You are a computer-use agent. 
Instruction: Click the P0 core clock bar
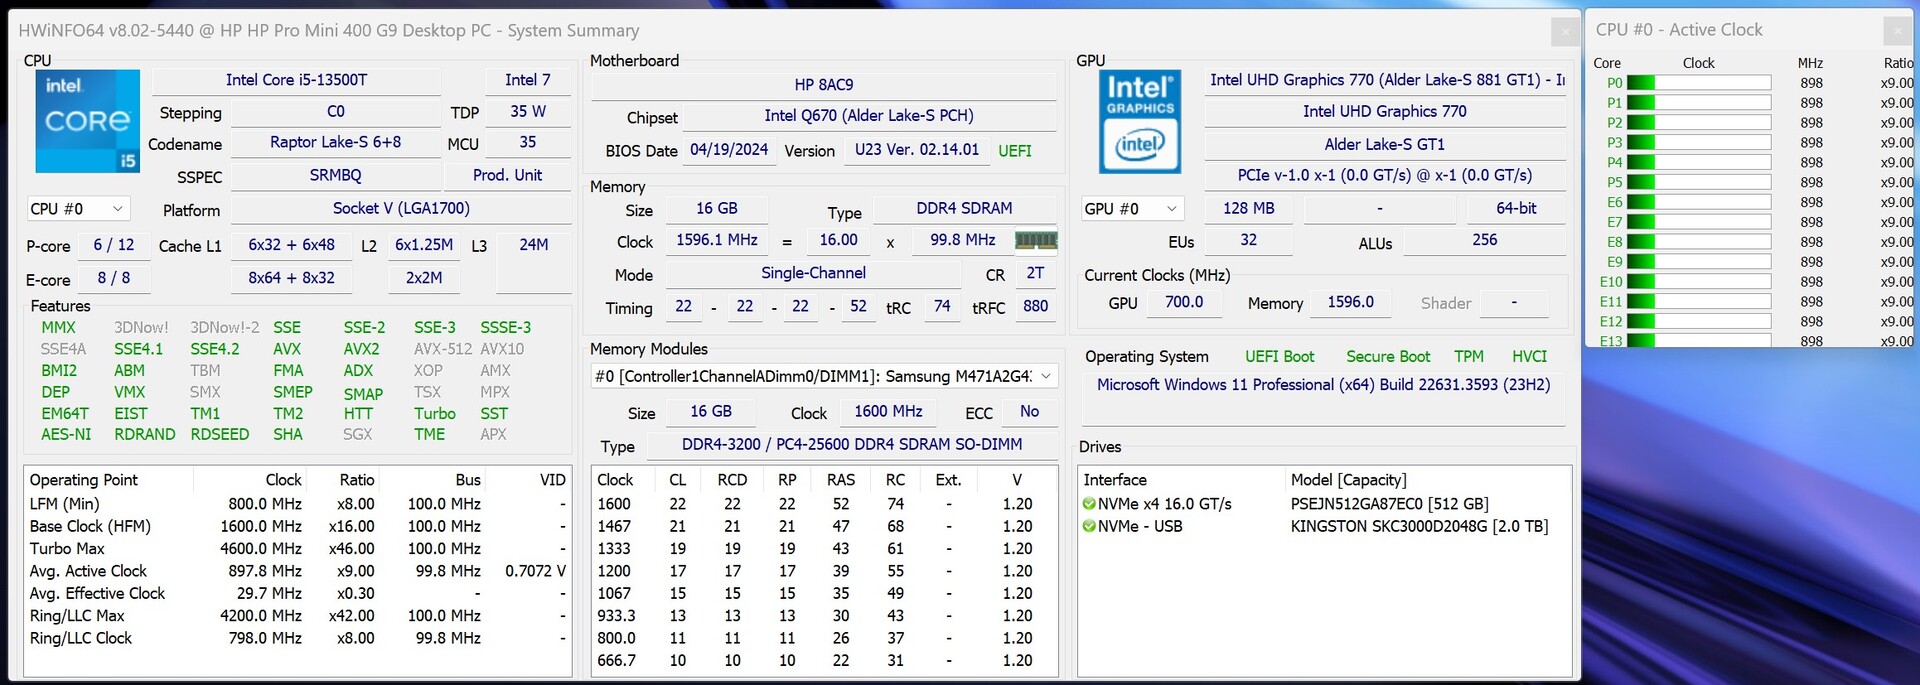(x=1698, y=83)
